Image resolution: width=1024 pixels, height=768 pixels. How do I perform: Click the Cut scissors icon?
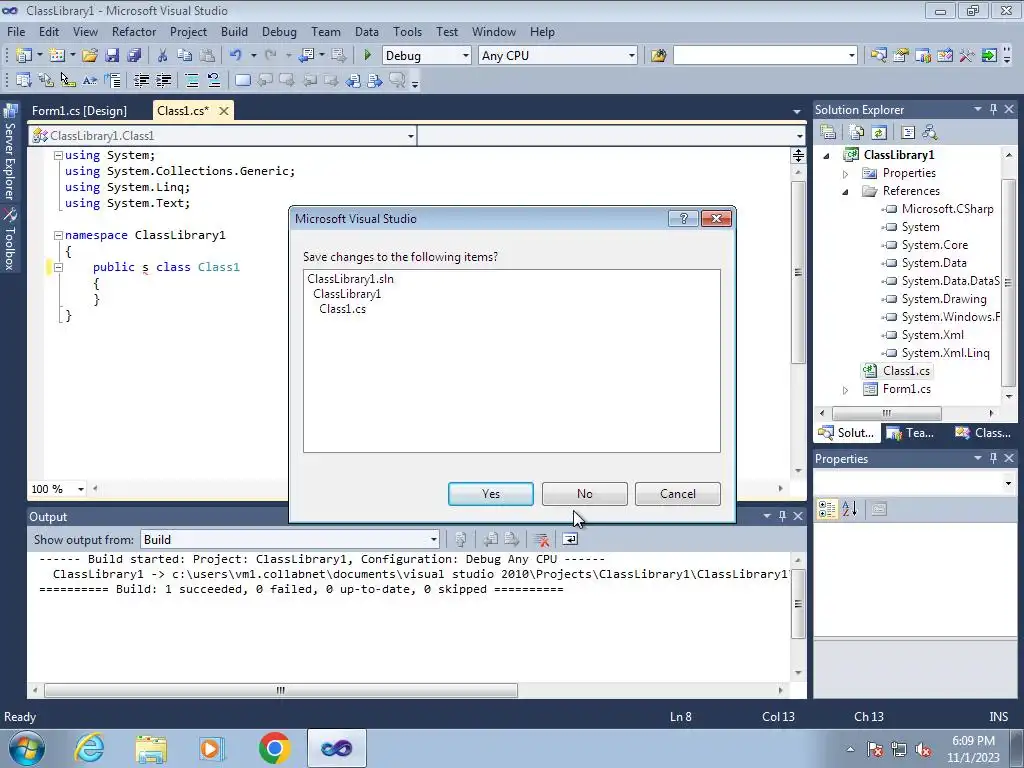click(x=163, y=56)
